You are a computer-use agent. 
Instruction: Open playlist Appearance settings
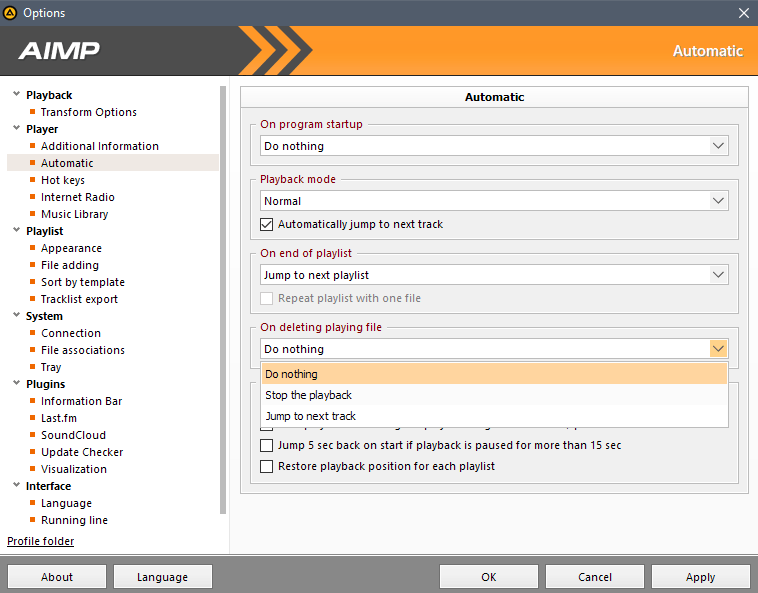71,248
